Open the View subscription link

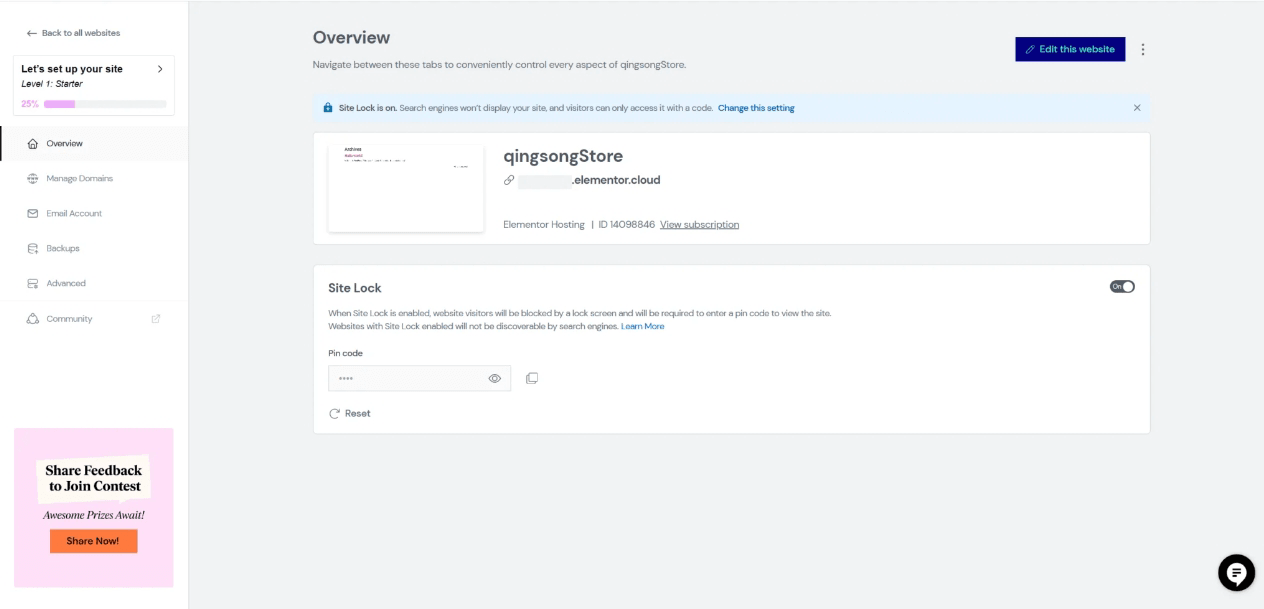tap(699, 225)
